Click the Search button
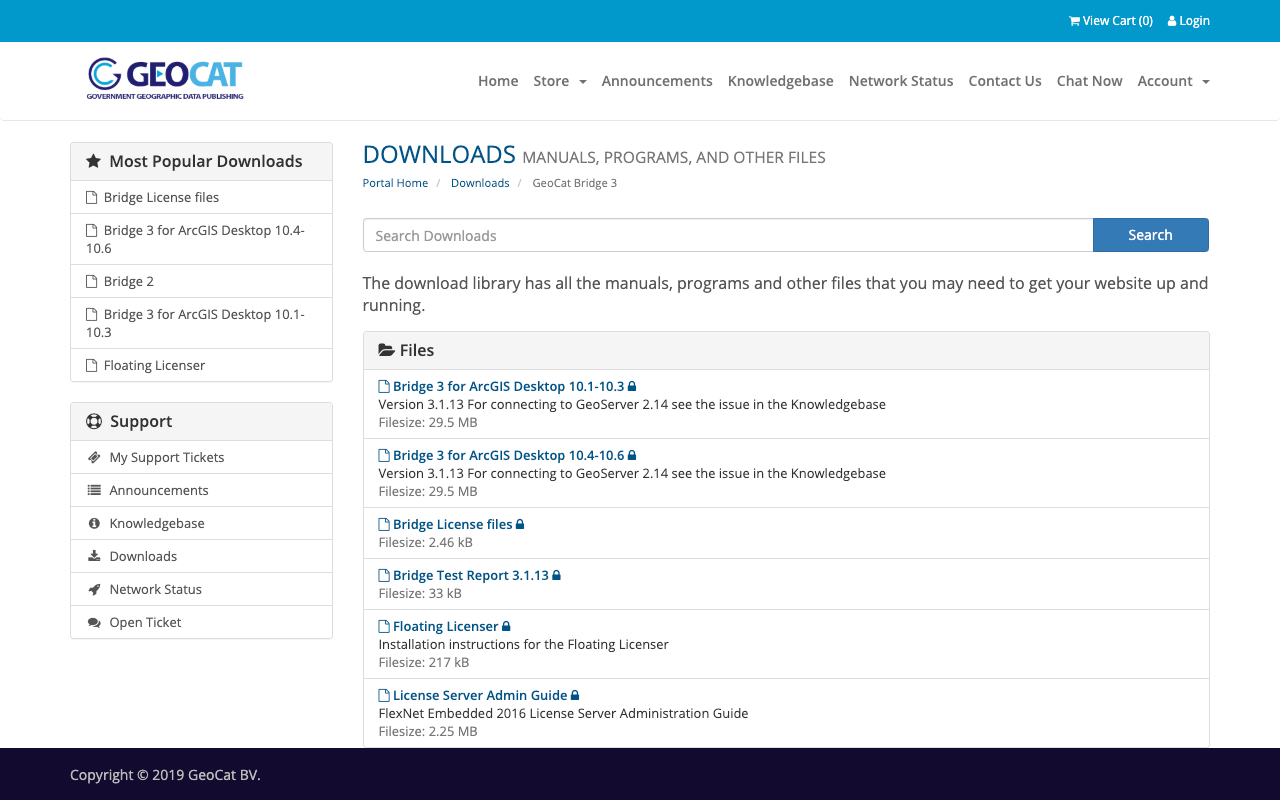The width and height of the screenshot is (1280, 800). pyautogui.click(x=1150, y=235)
